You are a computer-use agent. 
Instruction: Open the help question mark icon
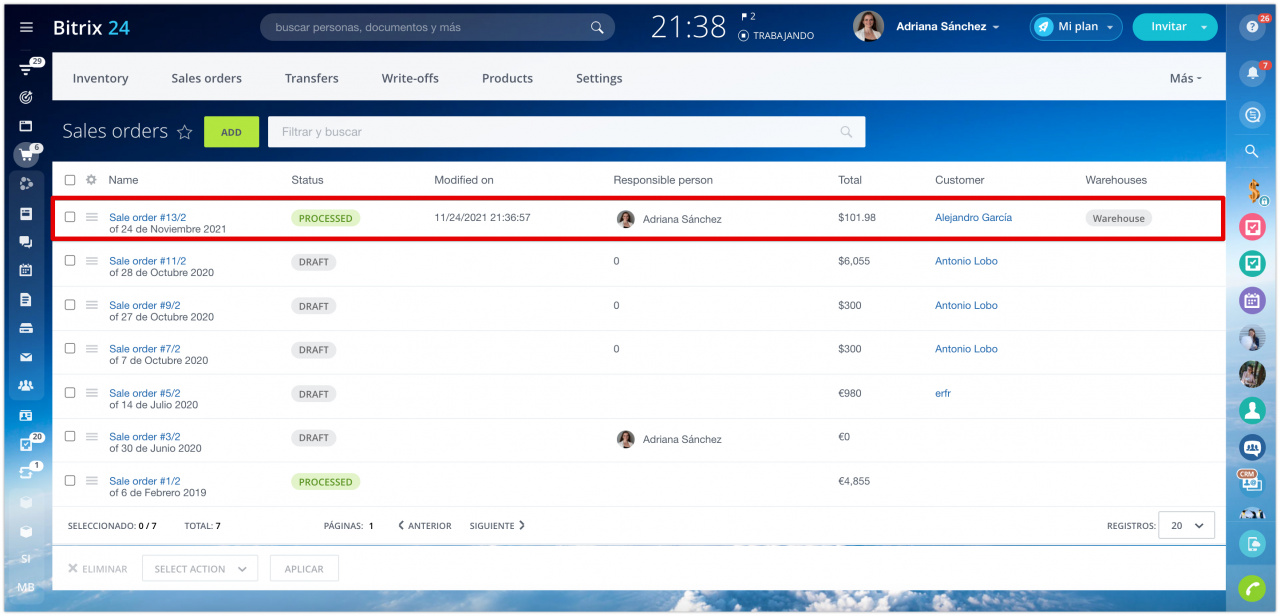click(1252, 27)
